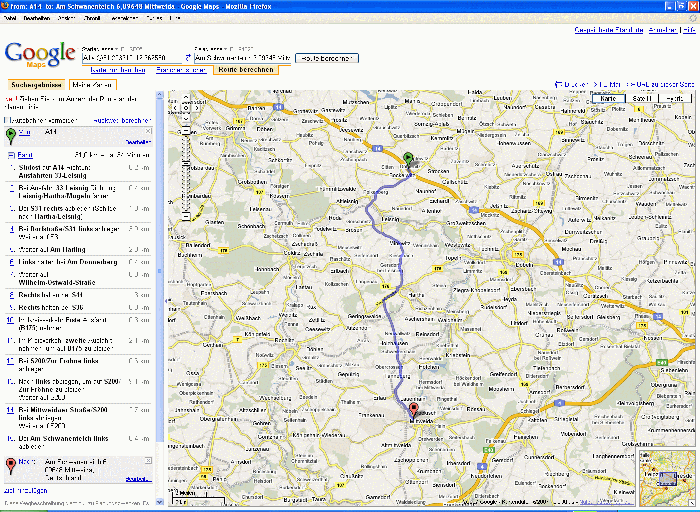Open the Hilfe menu in the menu bar

[175, 18]
